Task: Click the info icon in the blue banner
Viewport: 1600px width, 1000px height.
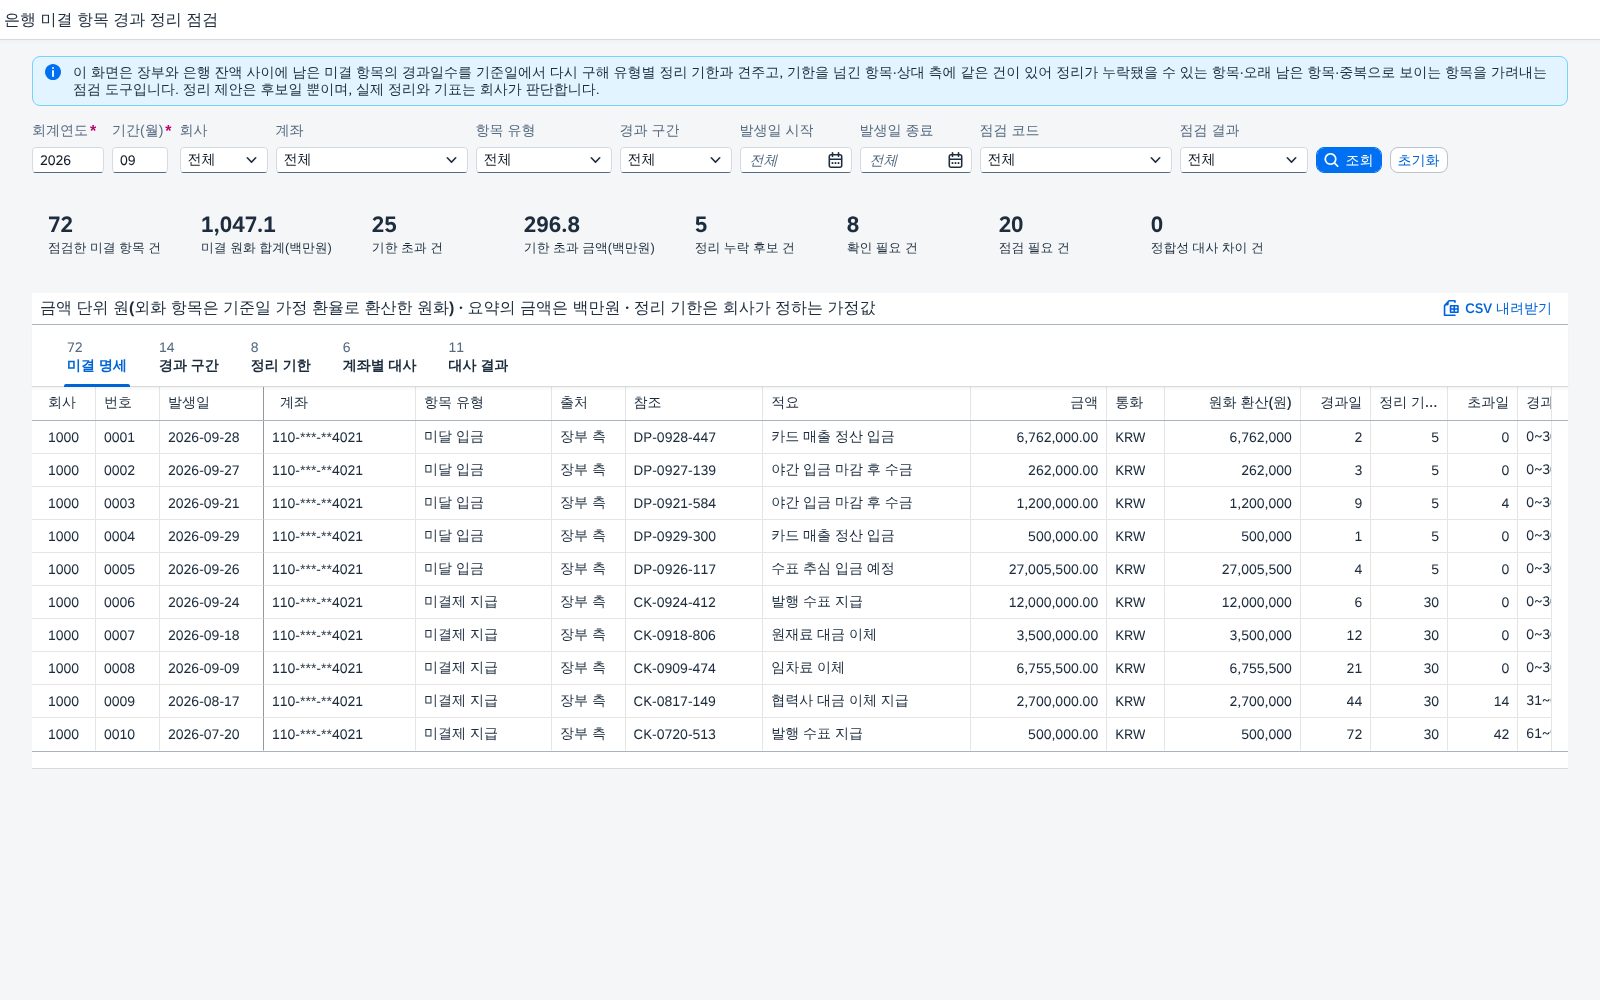Action: tap(53, 72)
